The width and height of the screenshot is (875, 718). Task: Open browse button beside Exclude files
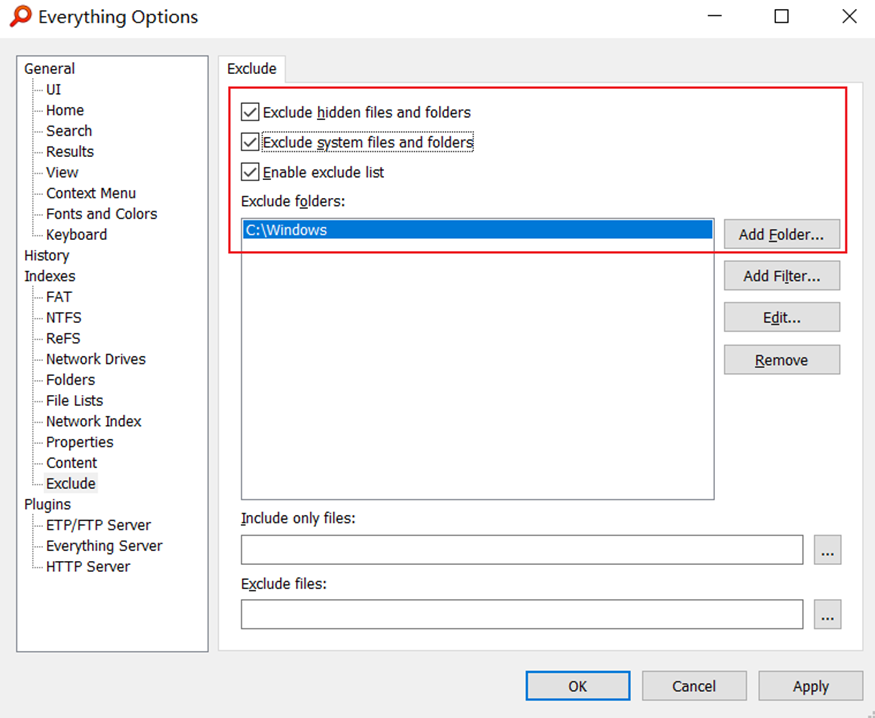(827, 614)
